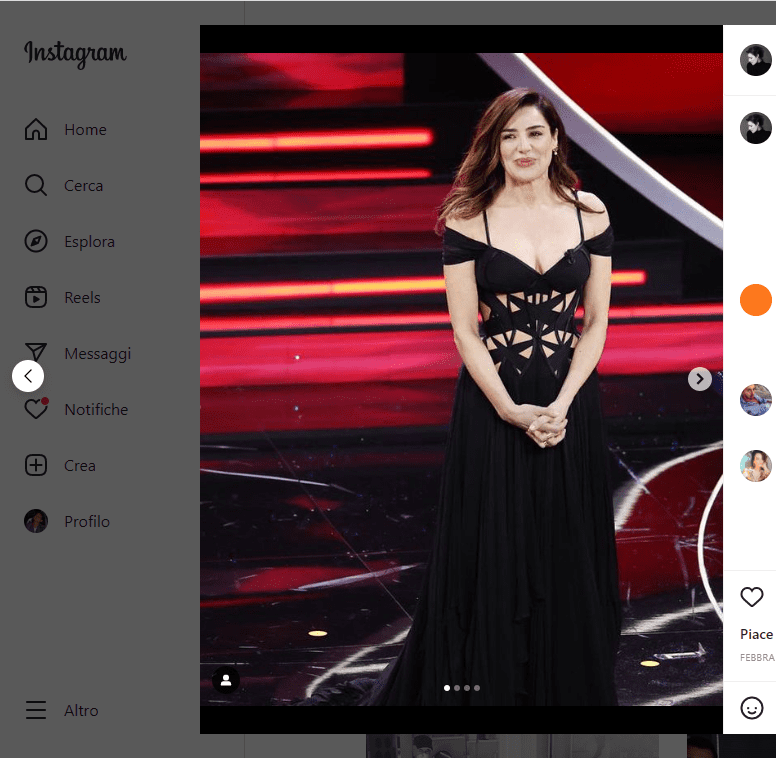Screen dimensions: 776x758
Task: Jump to third carousel dot
Action: [x=467, y=688]
